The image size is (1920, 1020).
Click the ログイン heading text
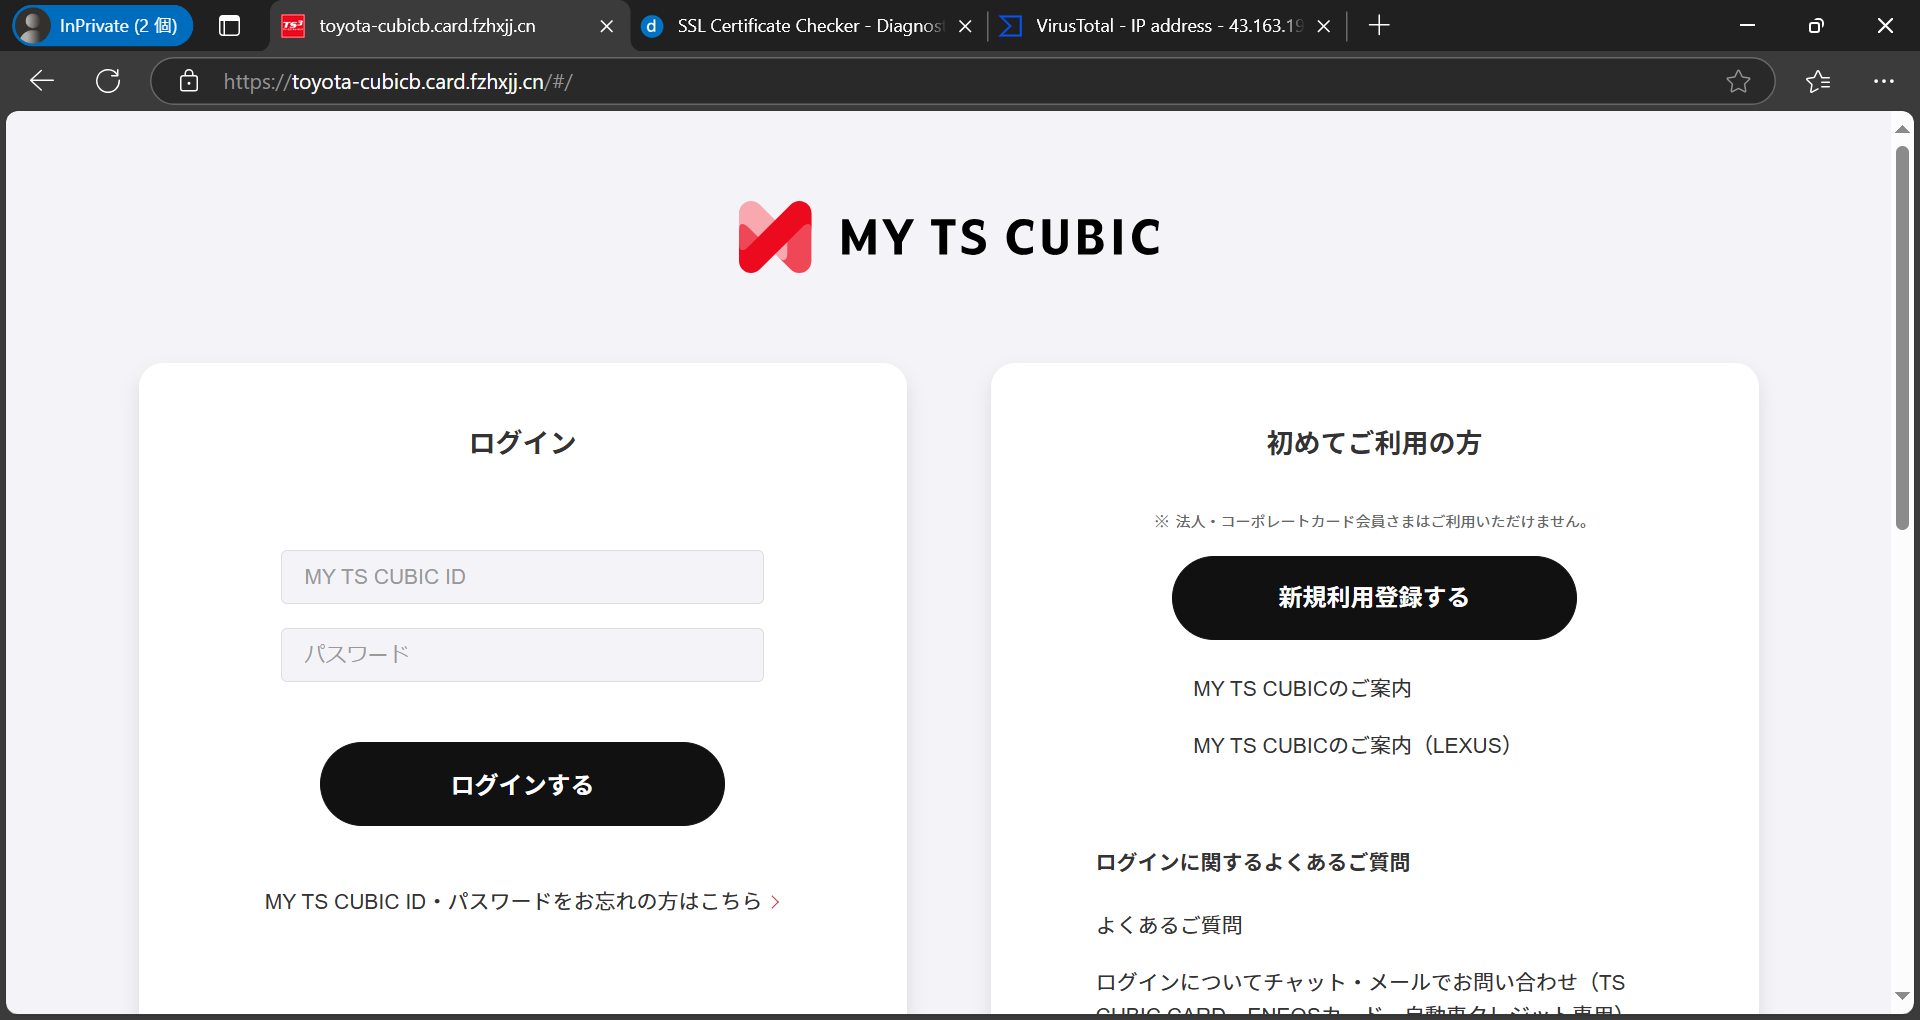click(523, 443)
